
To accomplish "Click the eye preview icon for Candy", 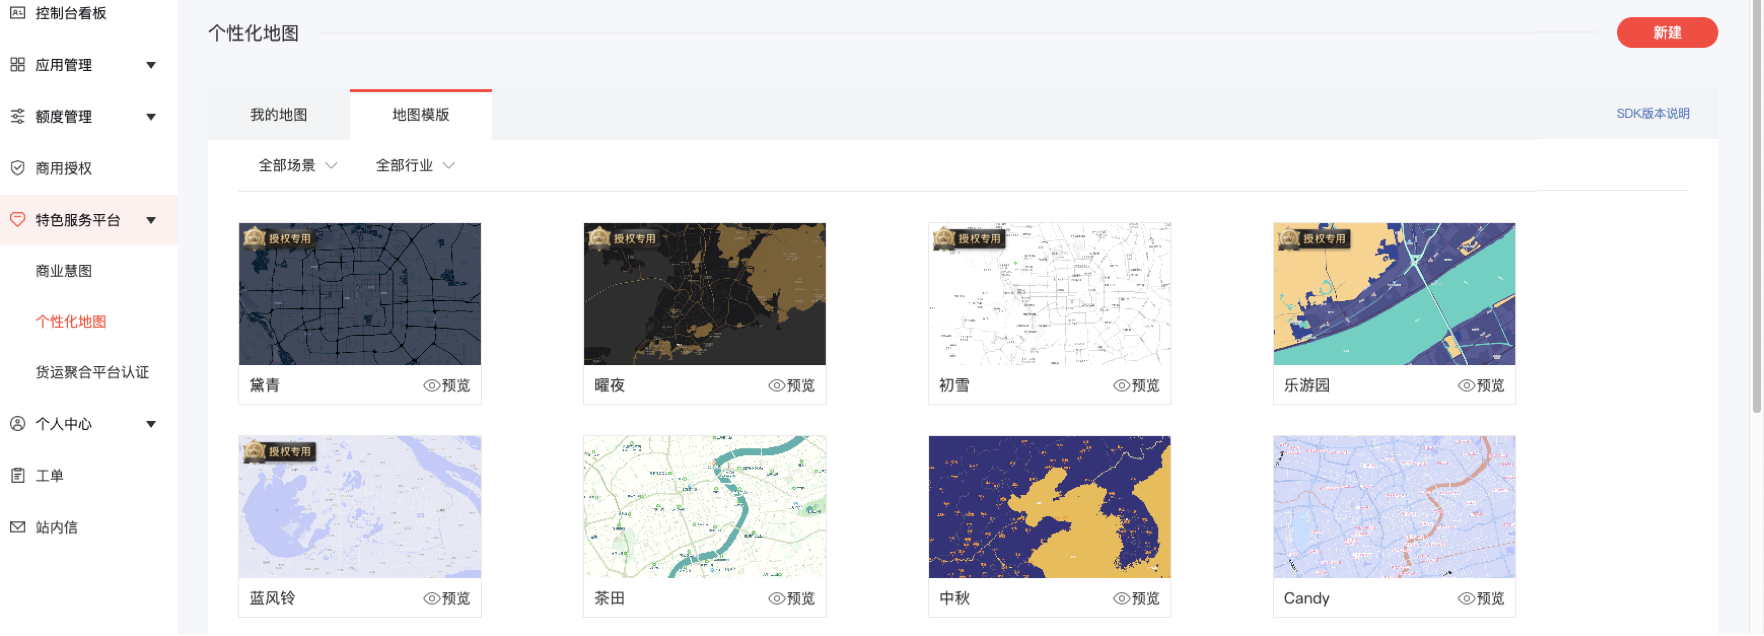I will click(1466, 599).
